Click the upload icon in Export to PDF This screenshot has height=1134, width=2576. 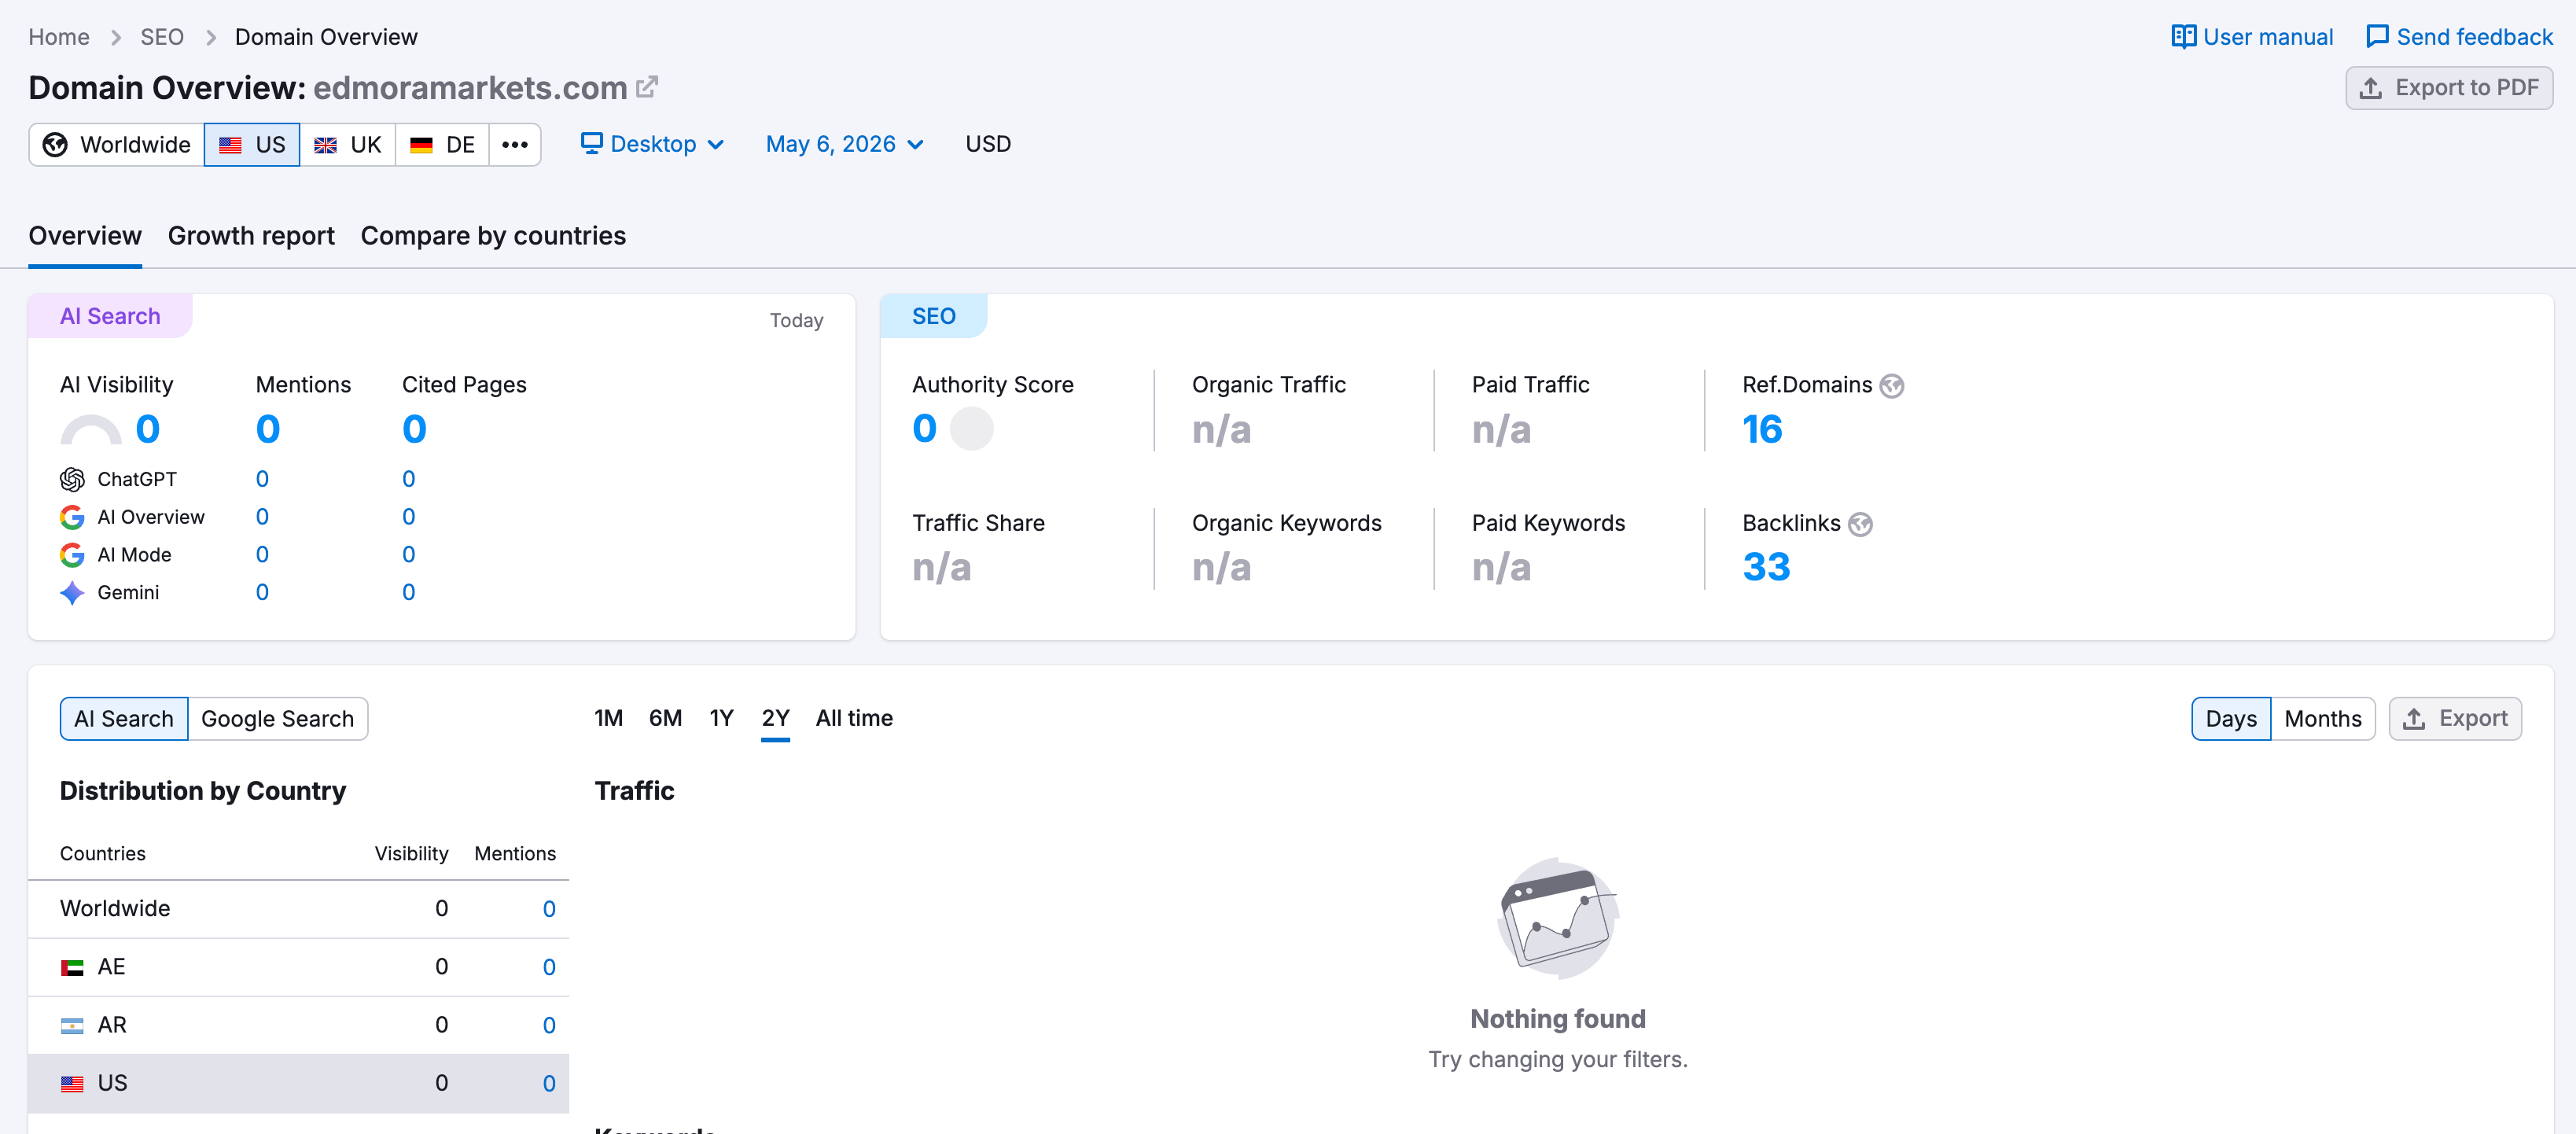pyautogui.click(x=2370, y=88)
